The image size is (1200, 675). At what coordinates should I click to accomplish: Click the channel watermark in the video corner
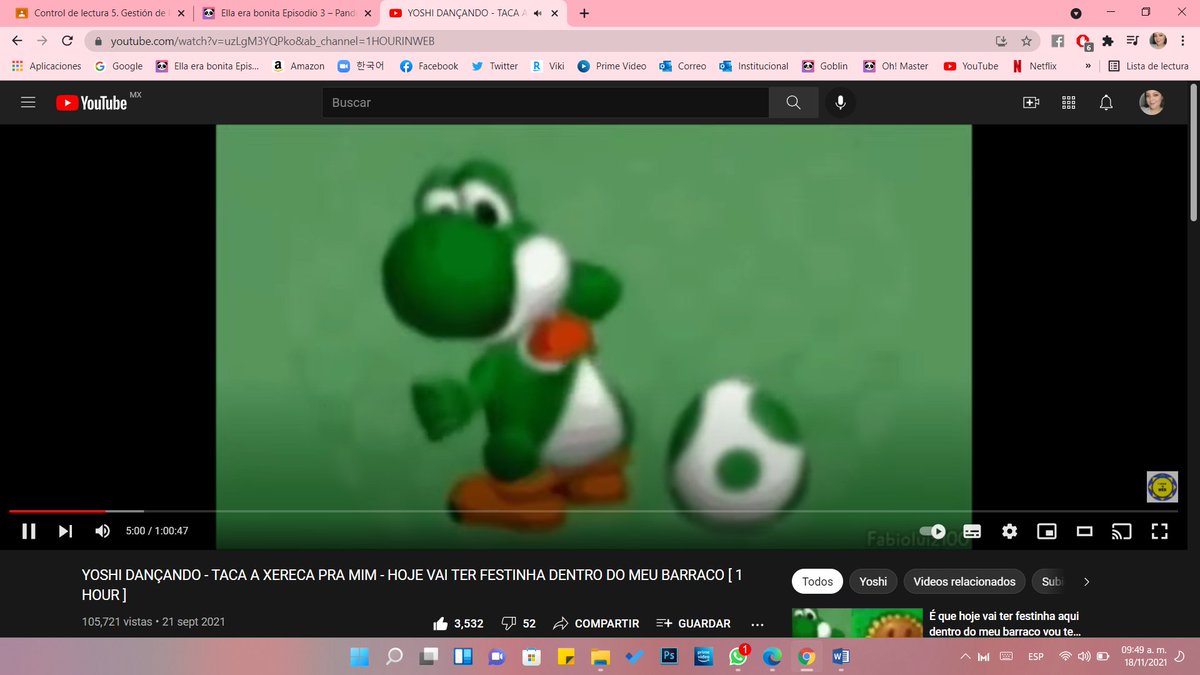pyautogui.click(x=1161, y=487)
